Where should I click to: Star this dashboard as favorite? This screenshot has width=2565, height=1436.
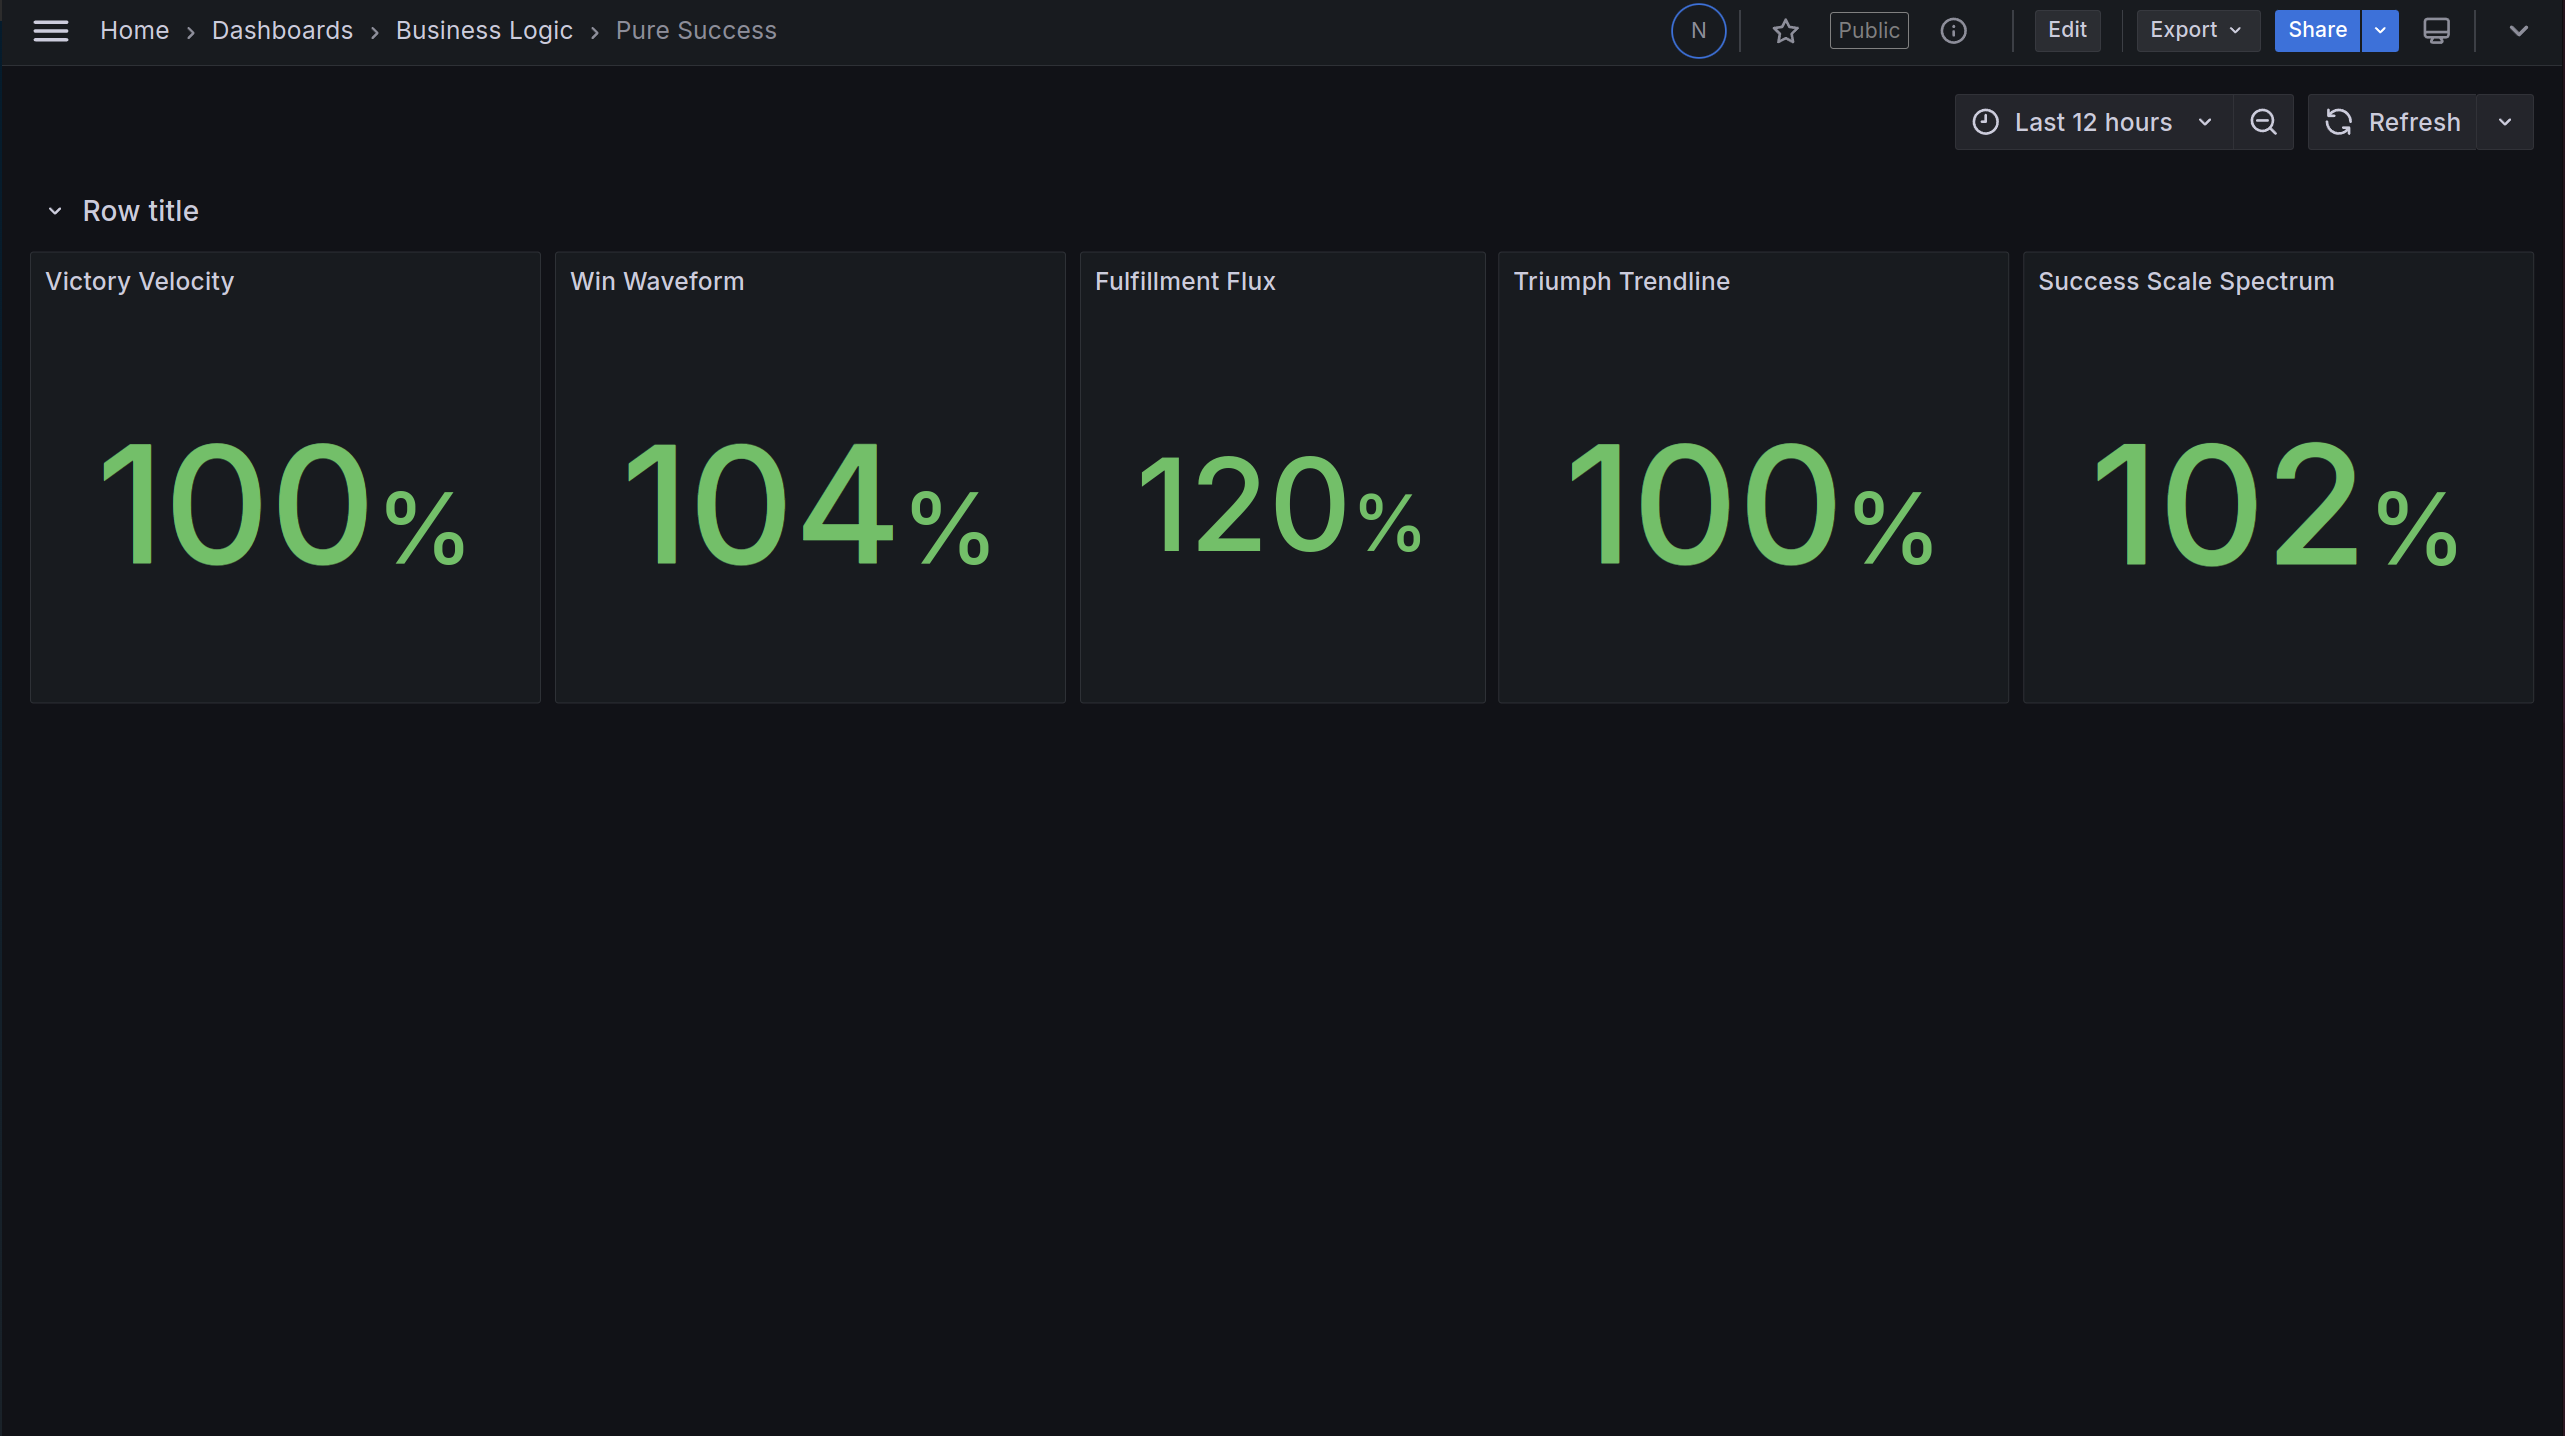coord(1785,31)
